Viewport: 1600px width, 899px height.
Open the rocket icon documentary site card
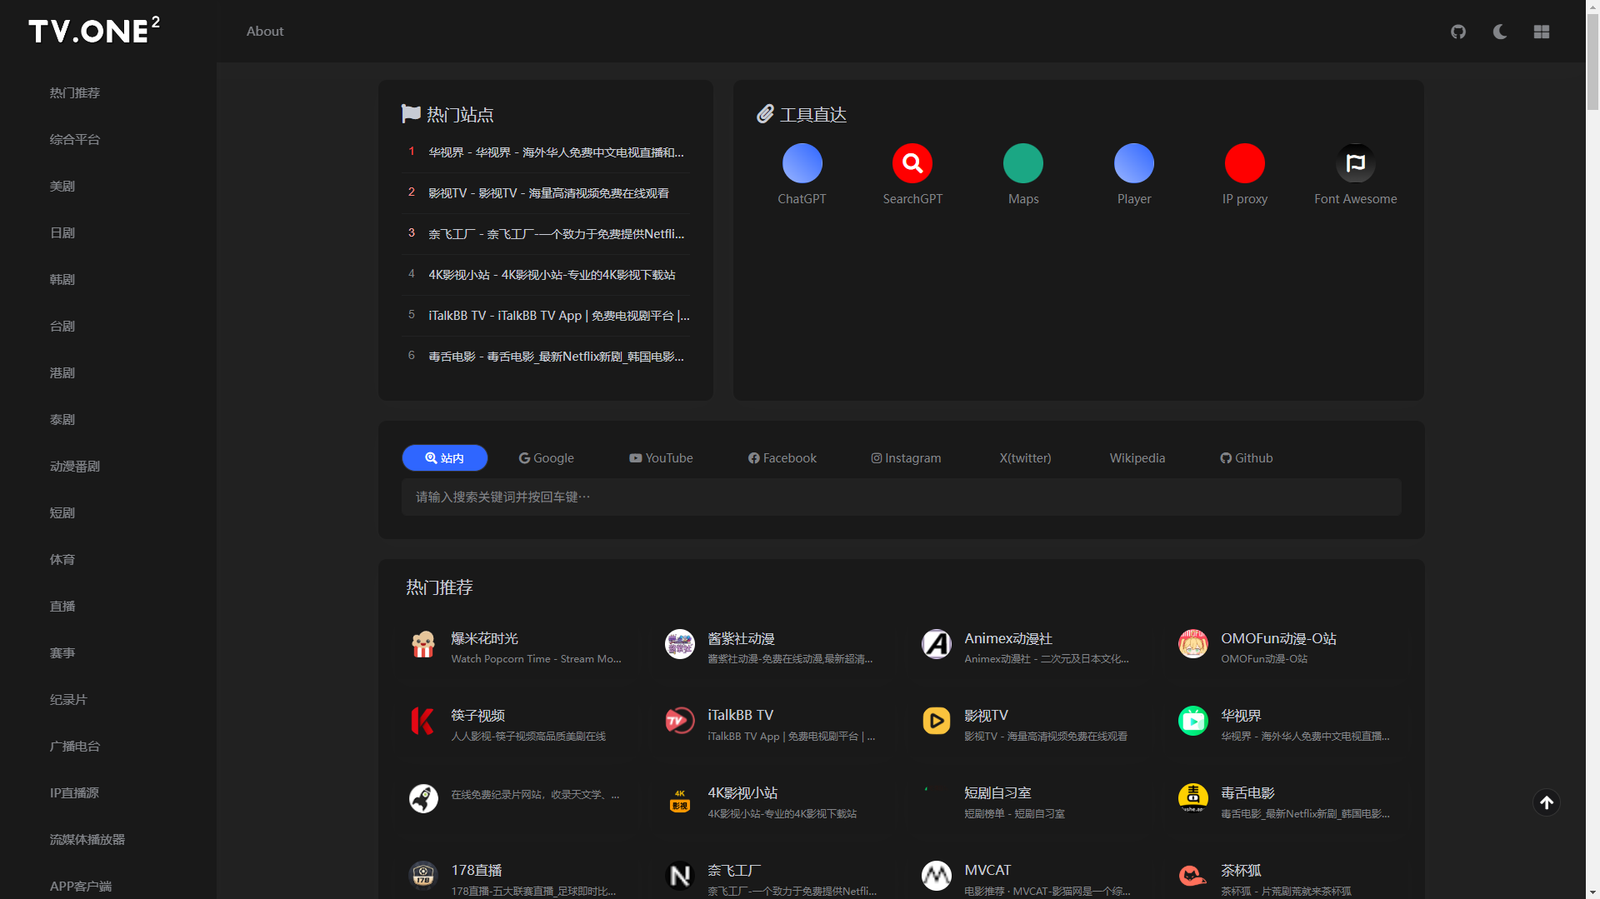pyautogui.click(x=423, y=799)
